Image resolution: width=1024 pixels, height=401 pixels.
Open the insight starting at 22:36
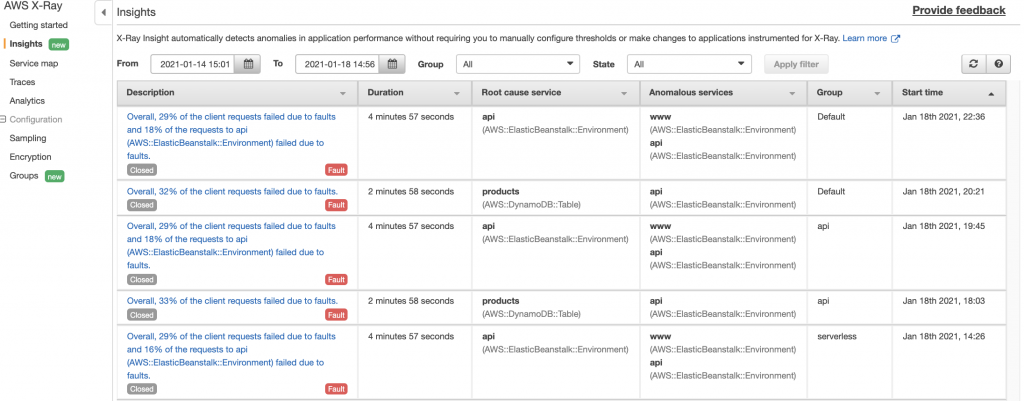231,136
